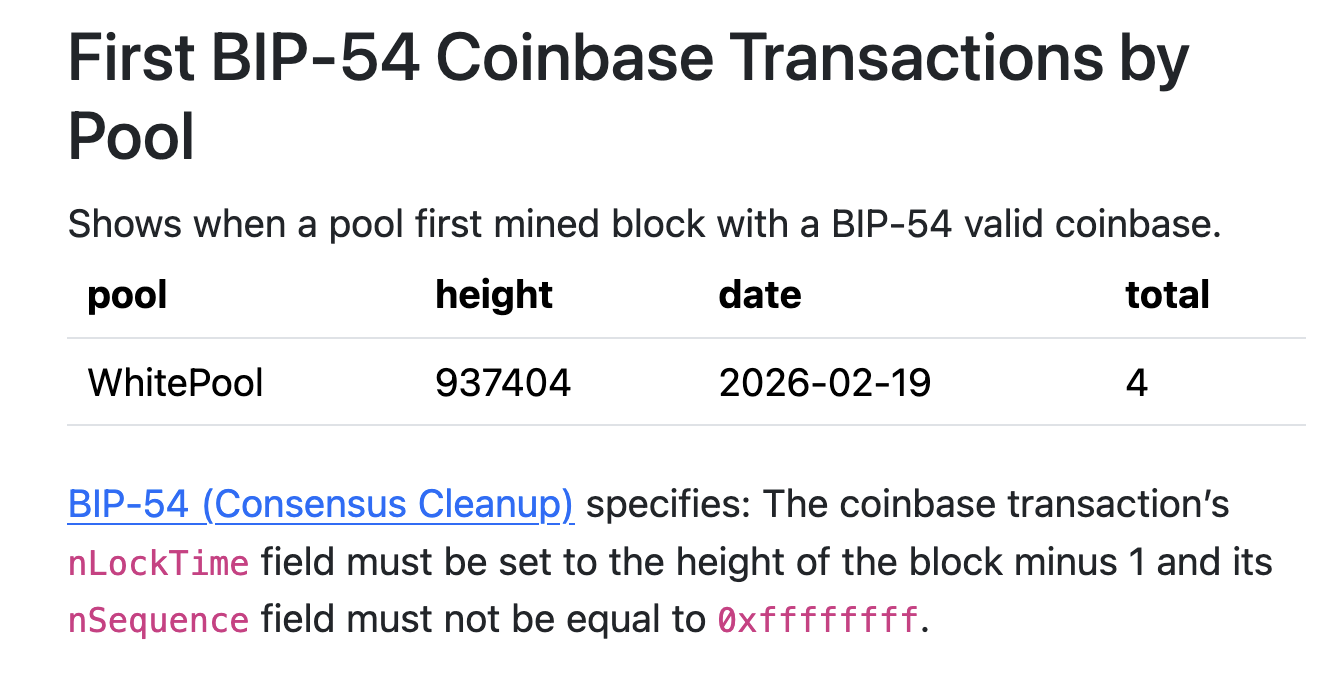Viewport: 1322px width, 690px height.
Task: Click the text "specifies: The coinbase transaction's"
Action: (x=907, y=504)
